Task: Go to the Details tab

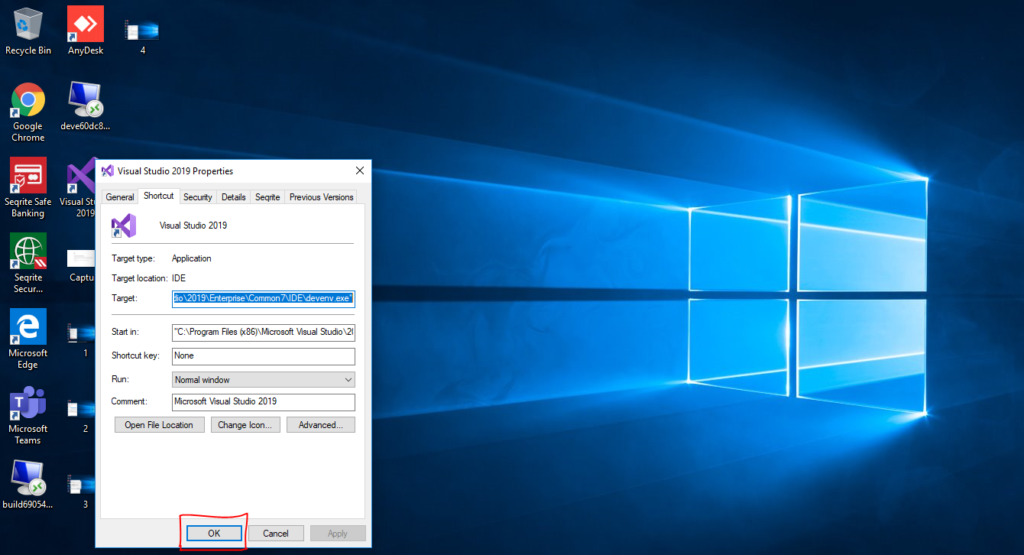Action: coord(233,197)
